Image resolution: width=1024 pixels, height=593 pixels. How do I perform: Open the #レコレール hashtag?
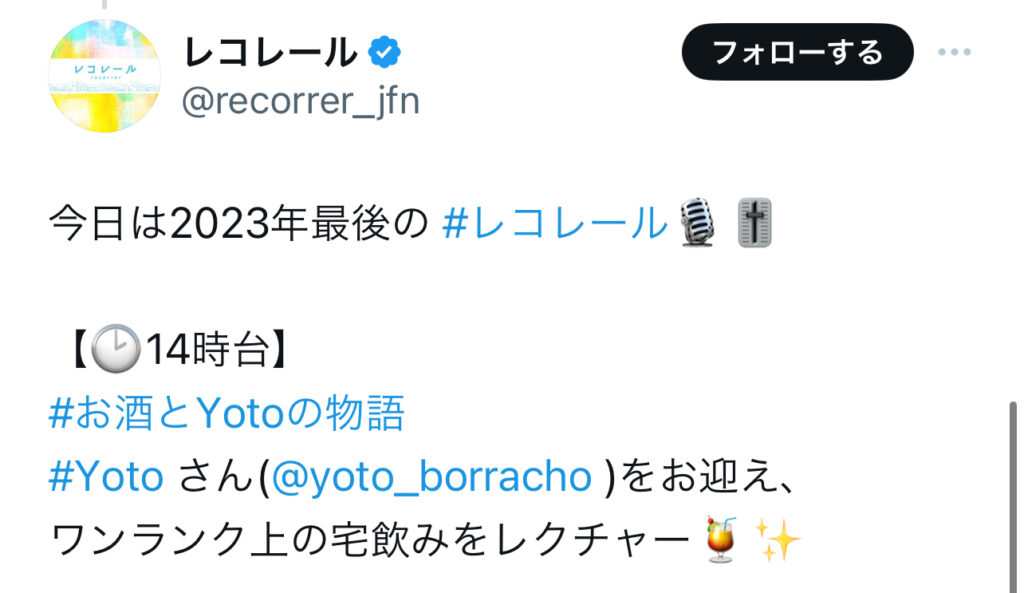[x=555, y=223]
